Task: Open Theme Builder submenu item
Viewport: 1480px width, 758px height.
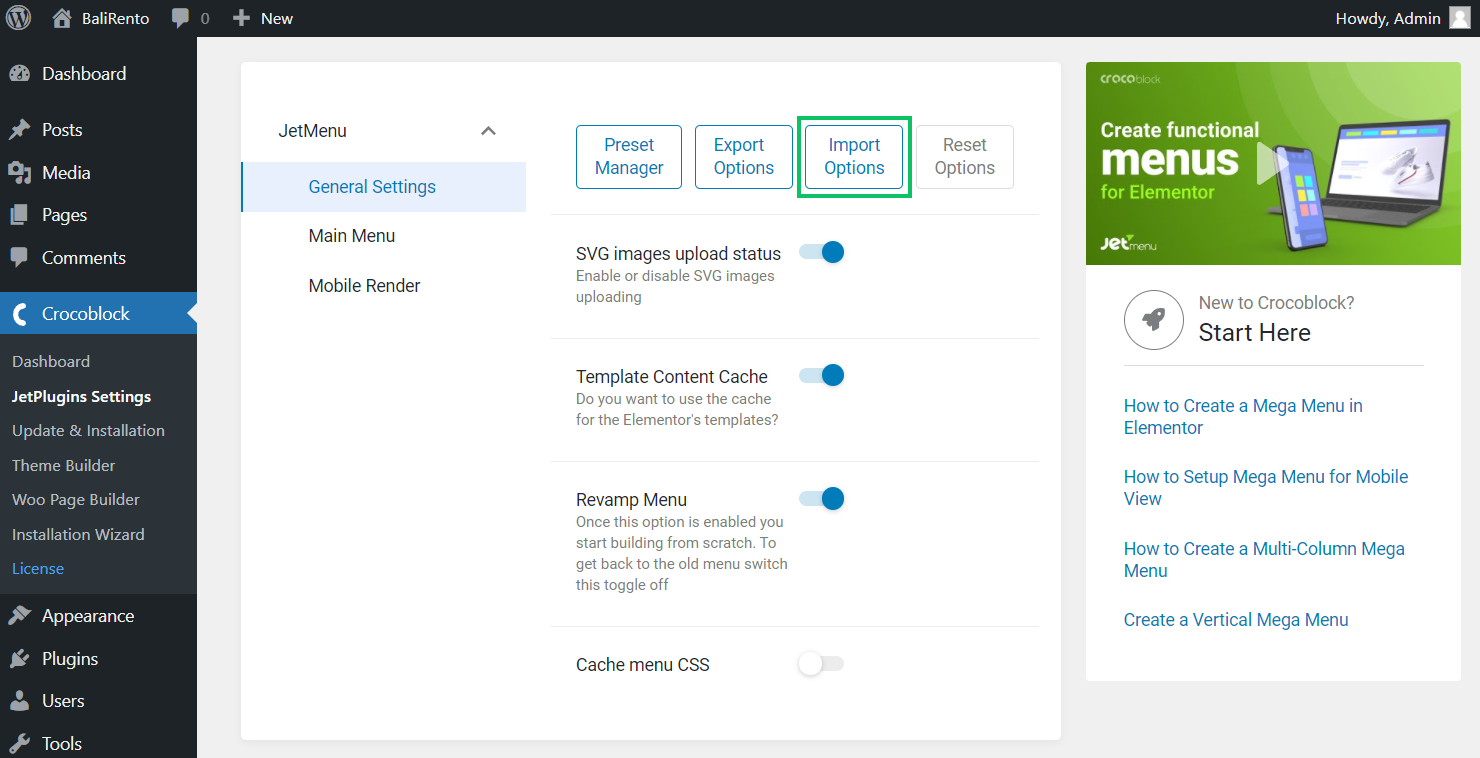Action: coord(64,466)
